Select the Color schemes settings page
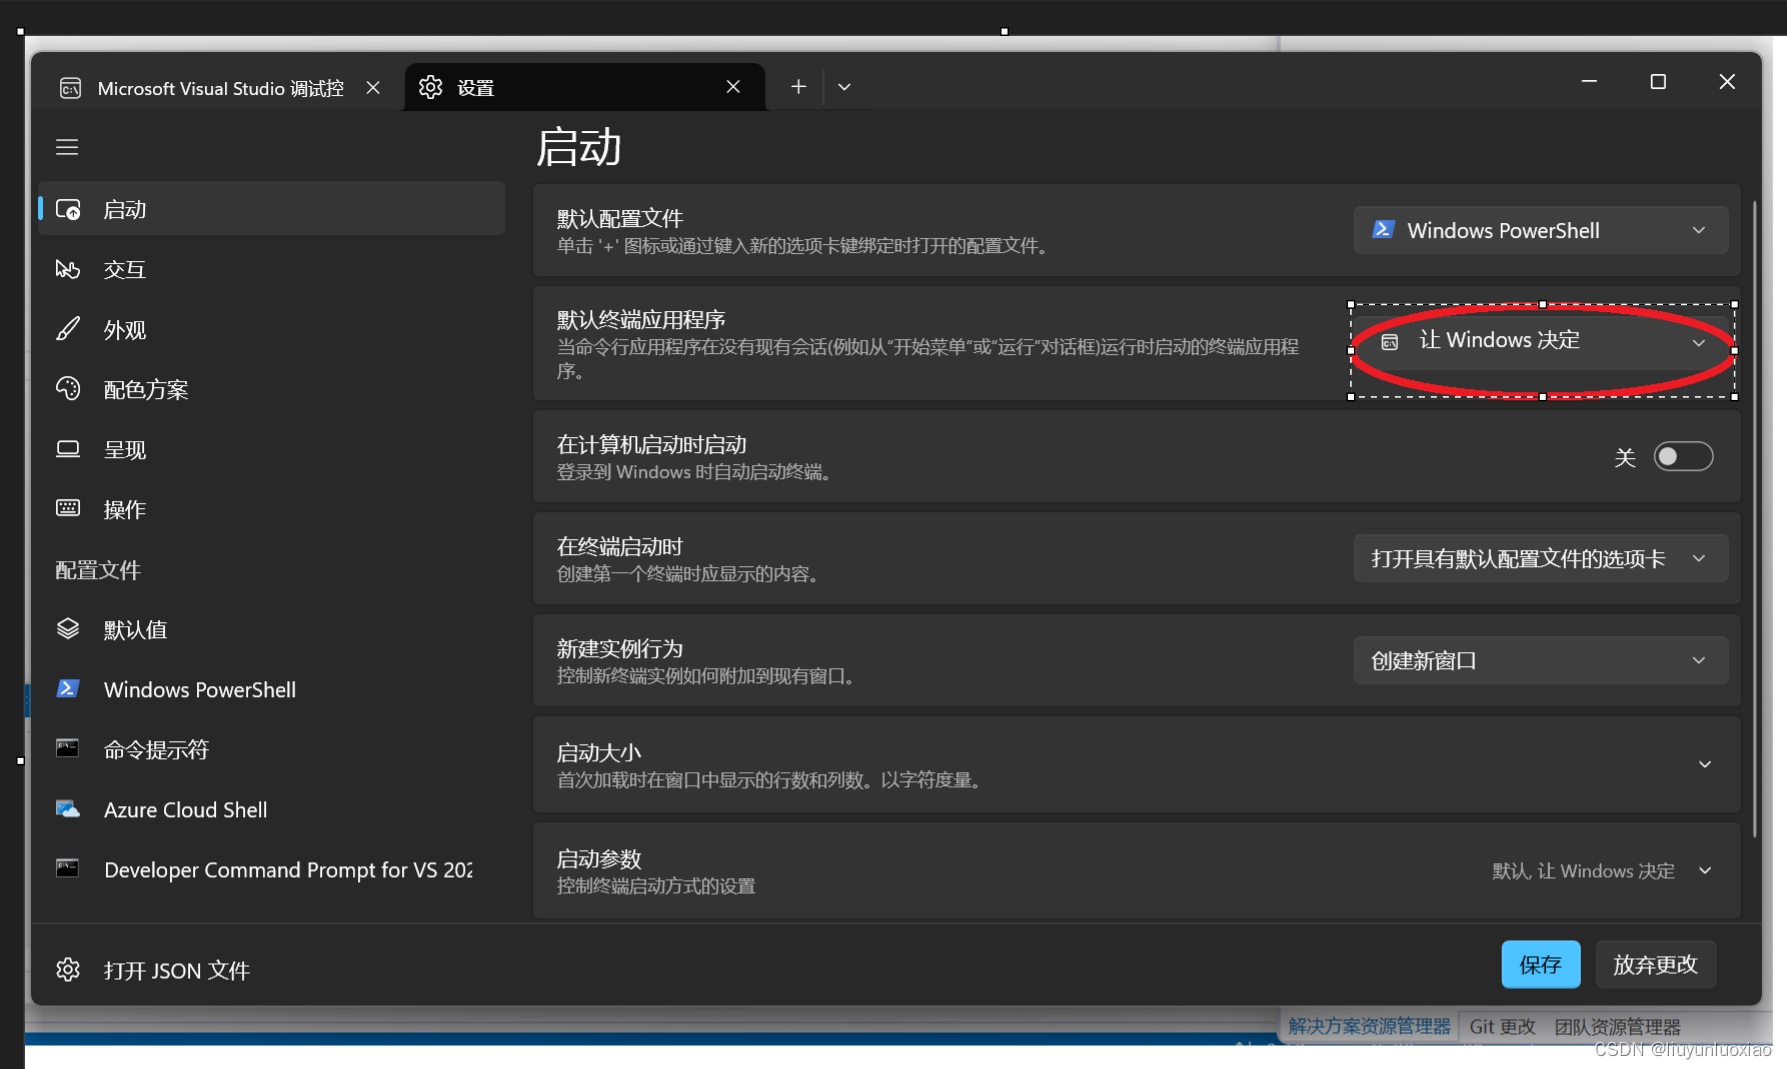The width and height of the screenshot is (1787, 1069). click(x=271, y=389)
